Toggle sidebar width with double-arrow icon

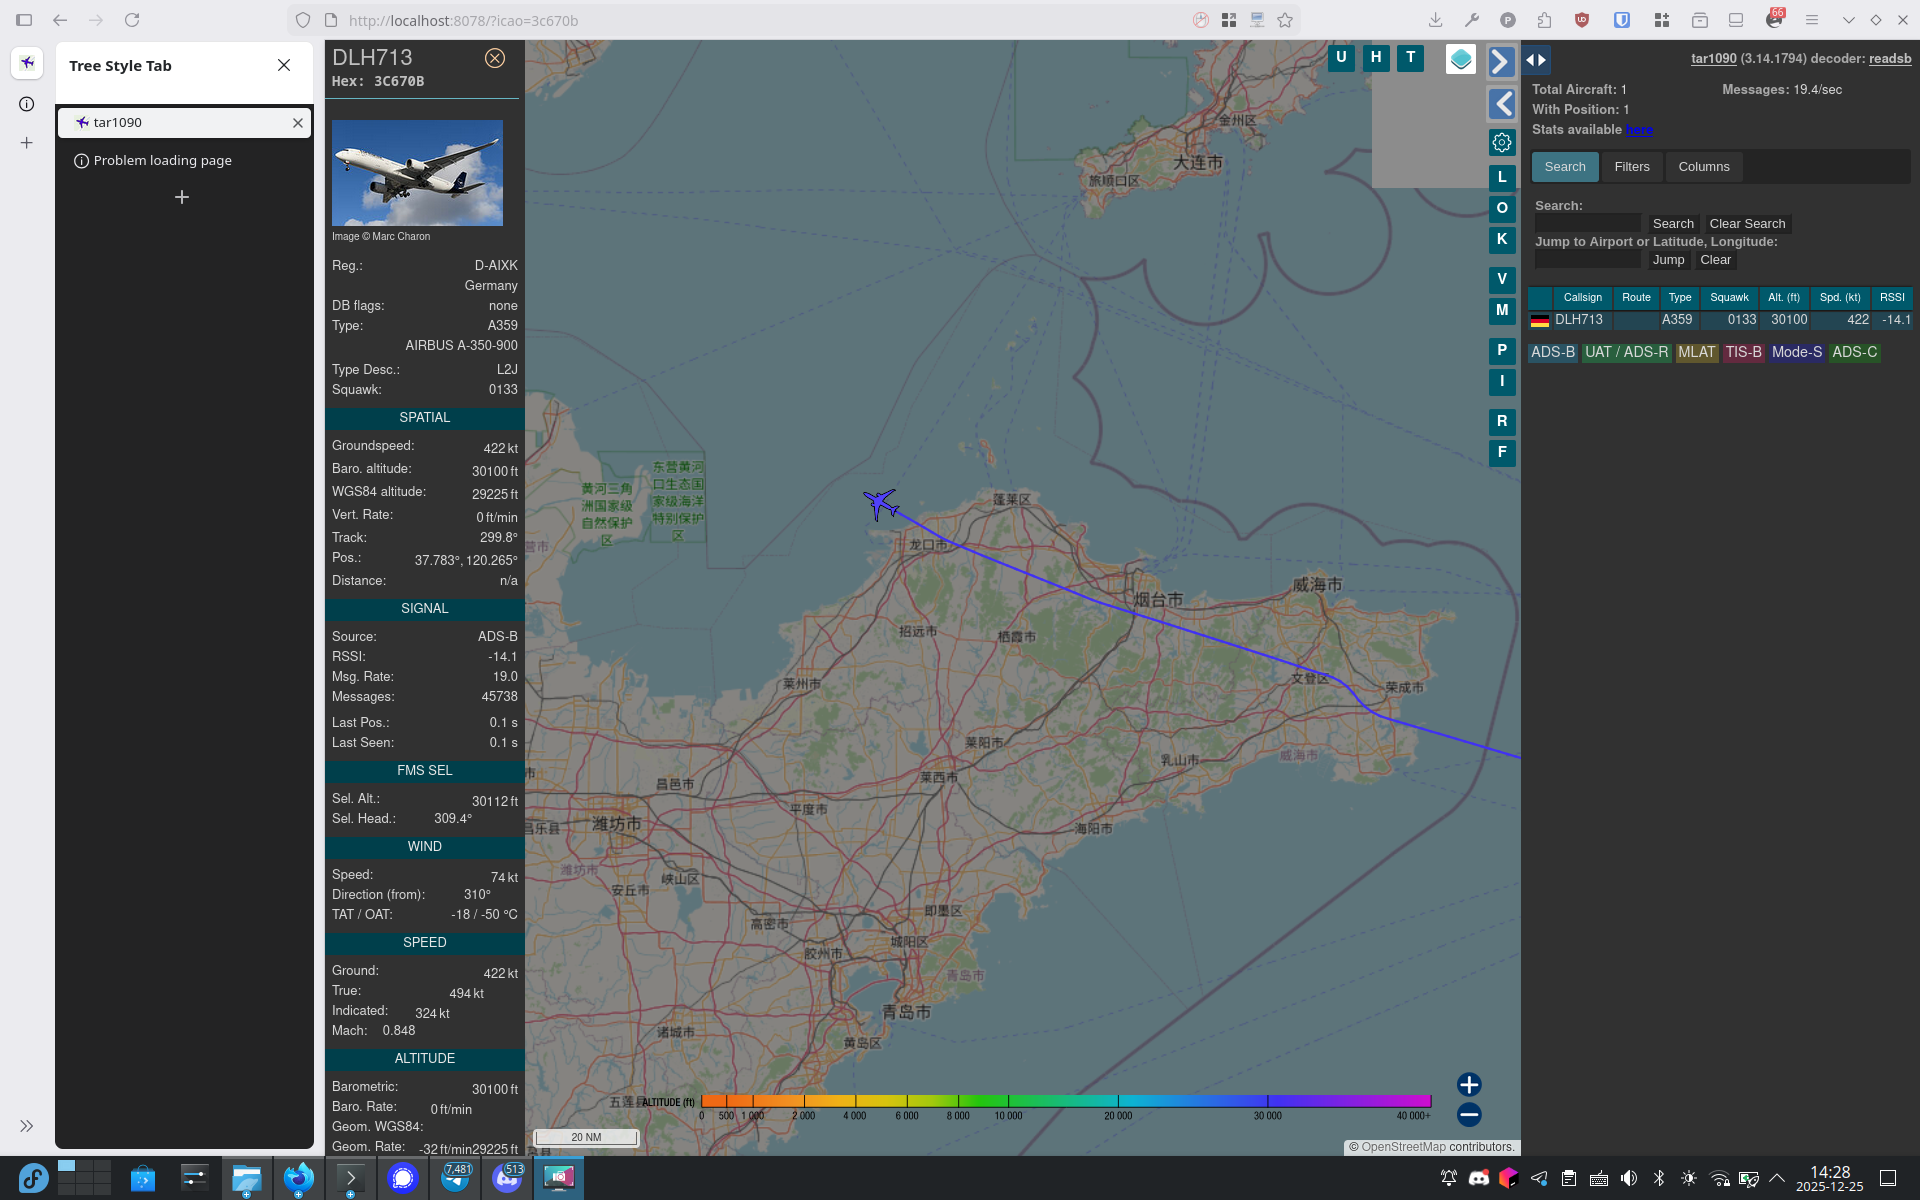1536,60
